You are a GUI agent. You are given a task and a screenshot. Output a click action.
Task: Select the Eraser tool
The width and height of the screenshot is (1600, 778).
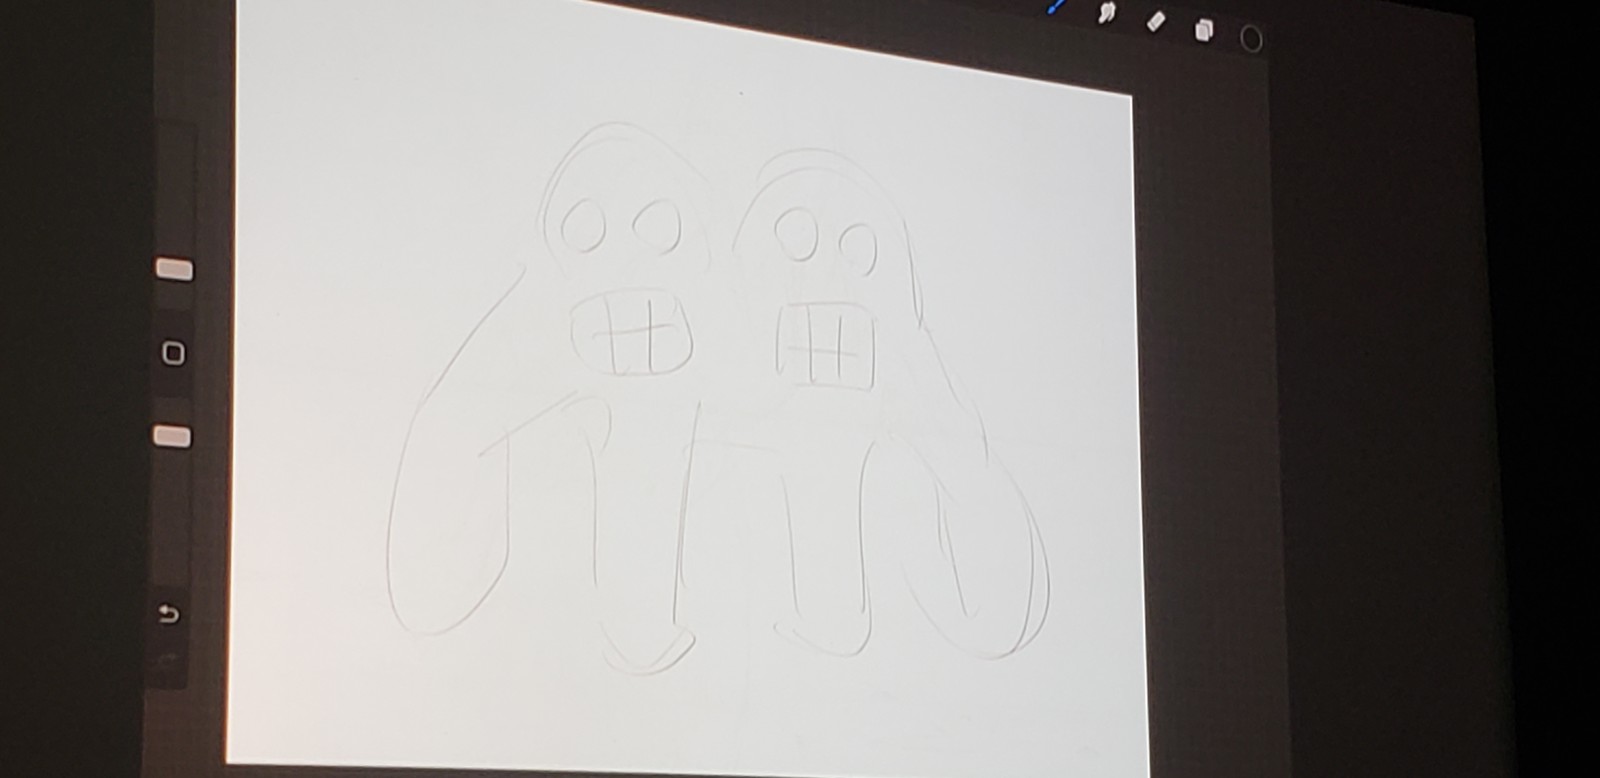click(1156, 22)
